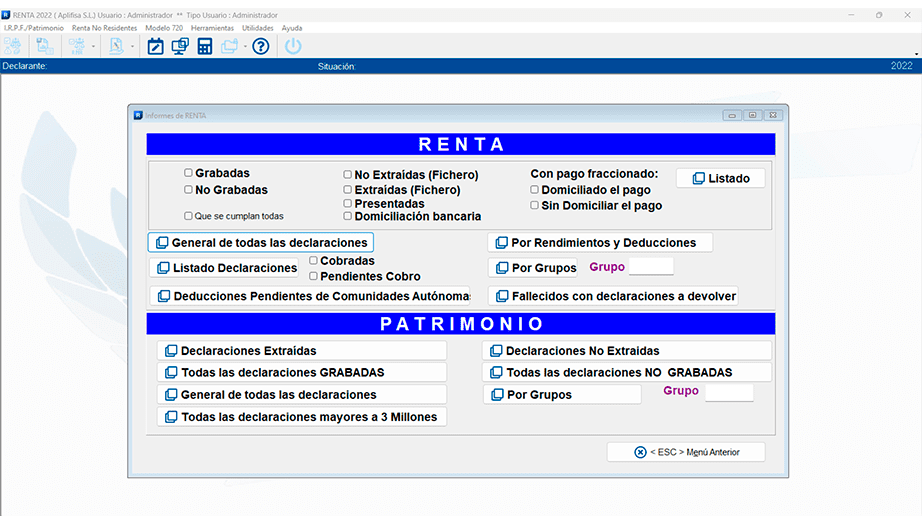Check Extraídas (Fichero) option
Screen dimensions: 922x524
pos(348,189)
